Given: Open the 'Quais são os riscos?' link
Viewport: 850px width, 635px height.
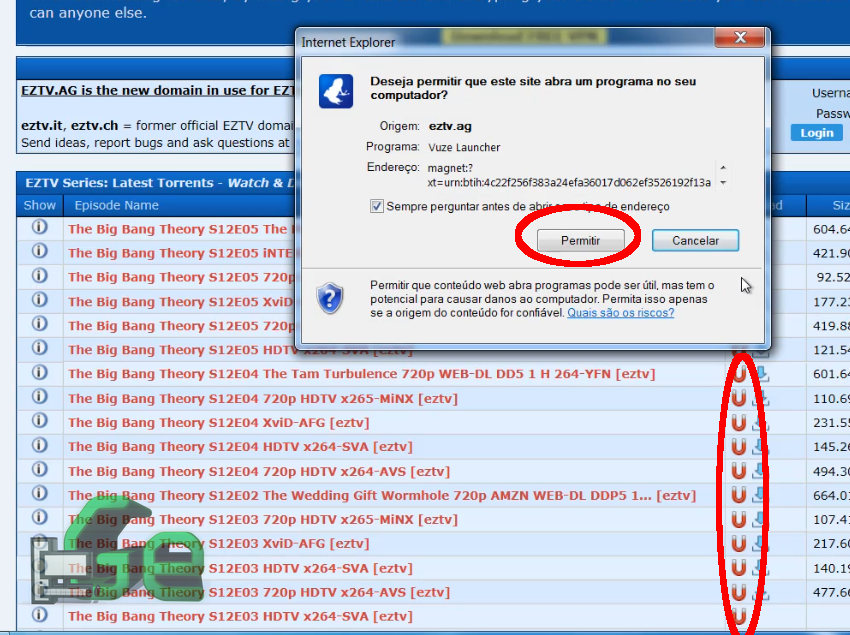Looking at the screenshot, I should [621, 313].
